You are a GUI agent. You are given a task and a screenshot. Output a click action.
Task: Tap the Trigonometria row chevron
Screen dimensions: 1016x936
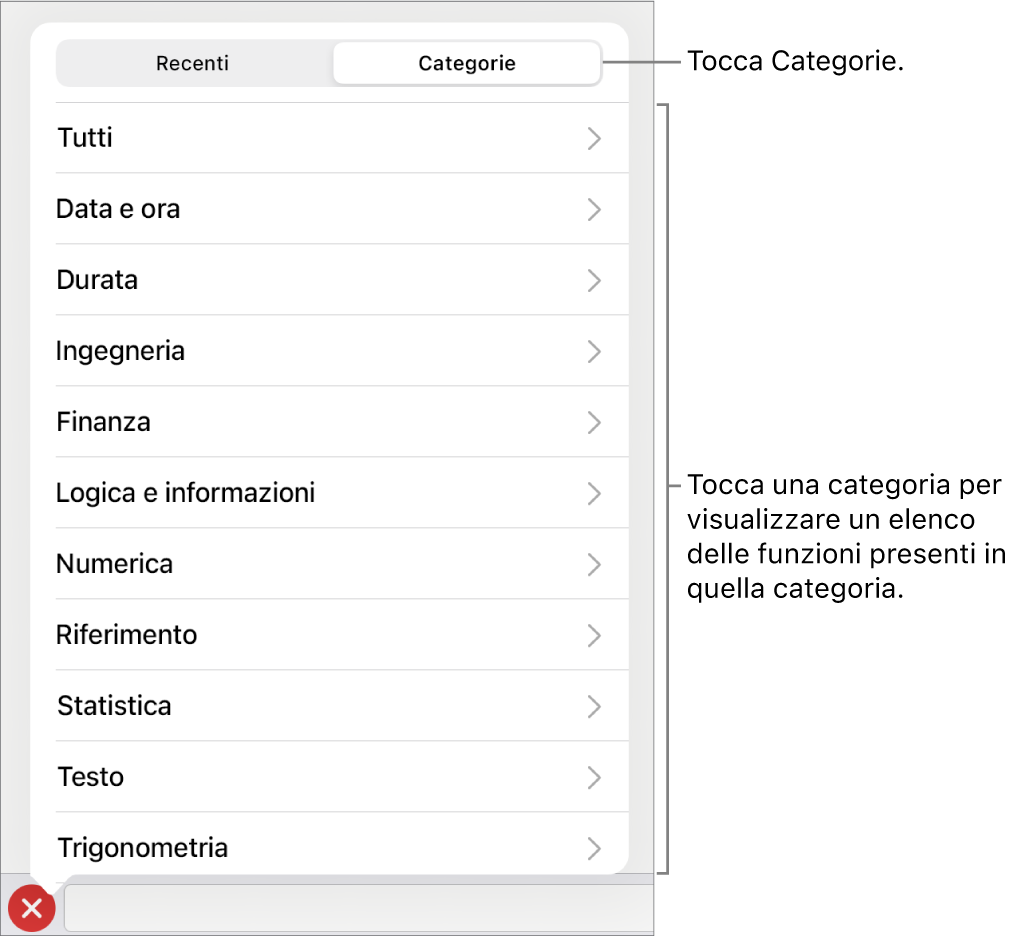tap(594, 848)
